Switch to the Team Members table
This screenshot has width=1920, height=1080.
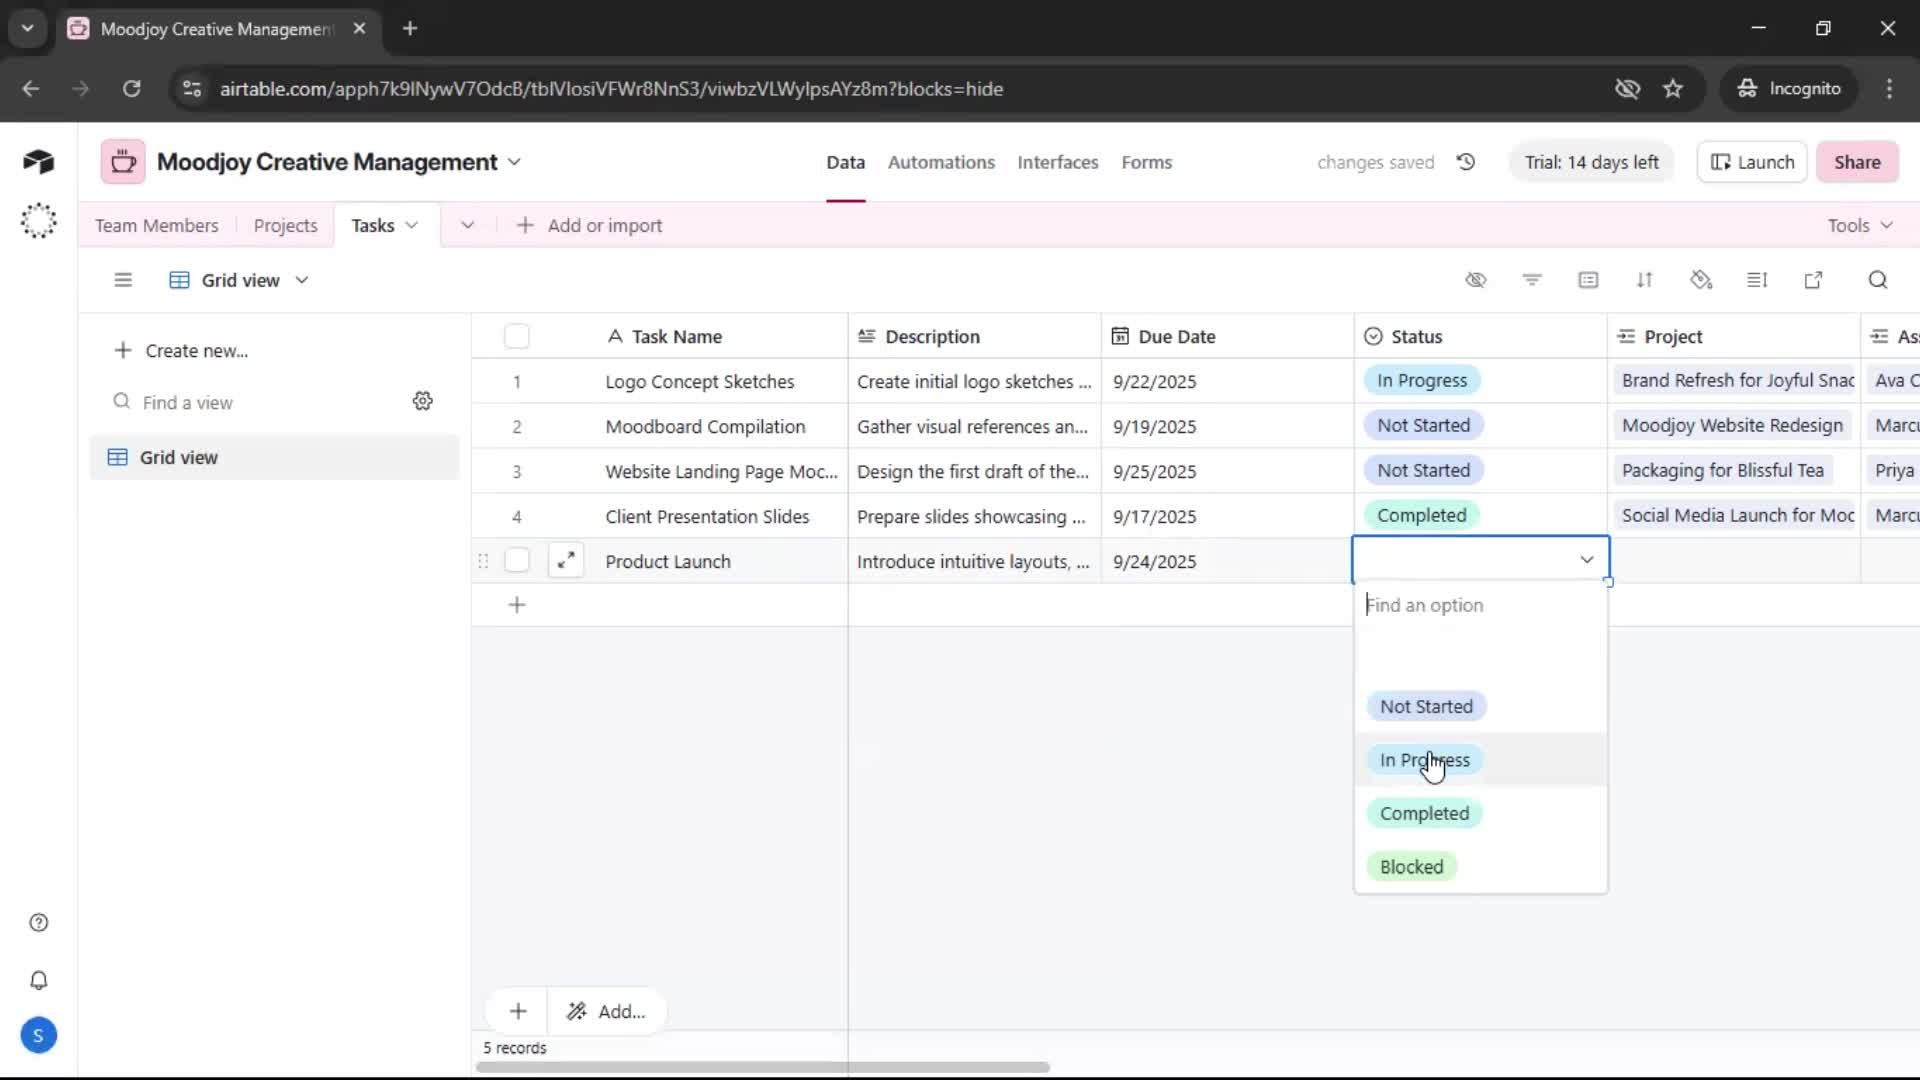coord(157,226)
